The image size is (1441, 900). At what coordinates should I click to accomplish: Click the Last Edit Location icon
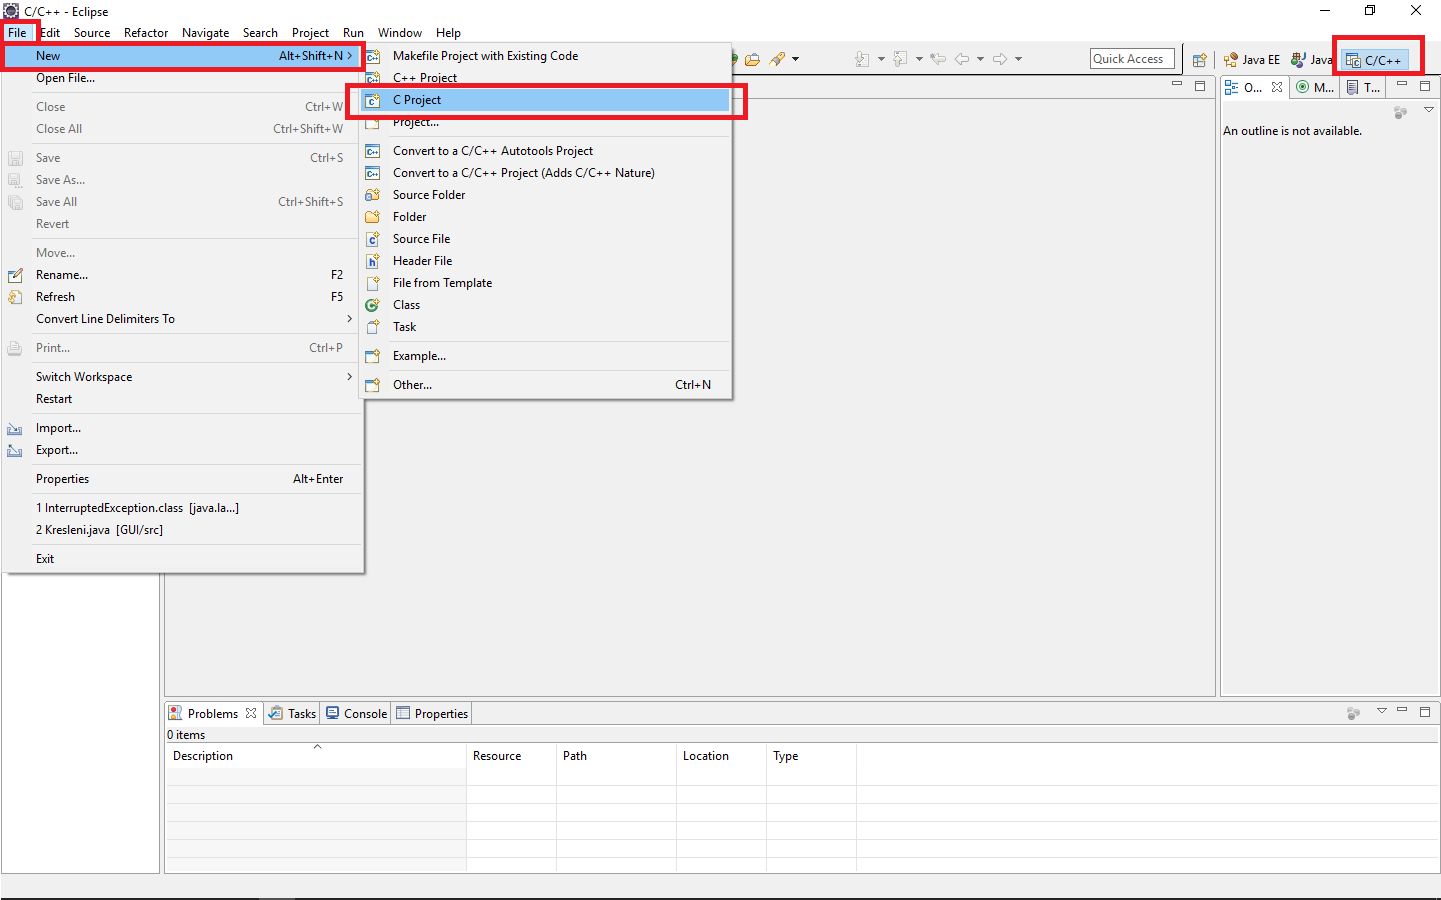pyautogui.click(x=938, y=58)
